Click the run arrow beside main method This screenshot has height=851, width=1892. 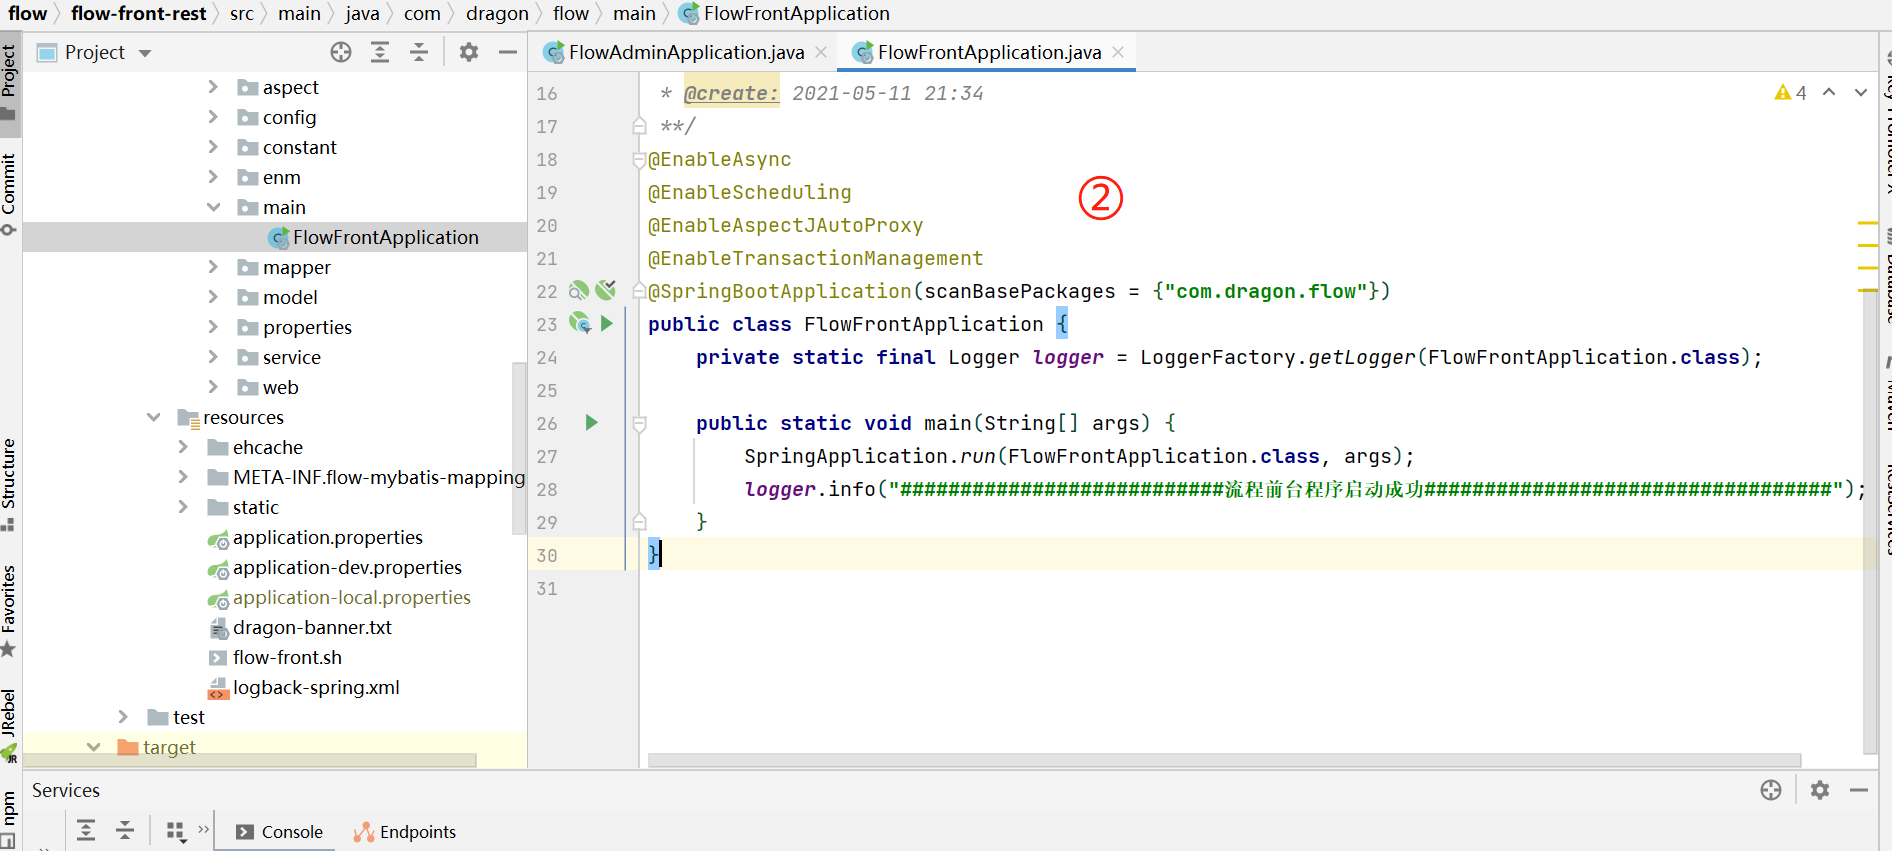[x=591, y=423]
